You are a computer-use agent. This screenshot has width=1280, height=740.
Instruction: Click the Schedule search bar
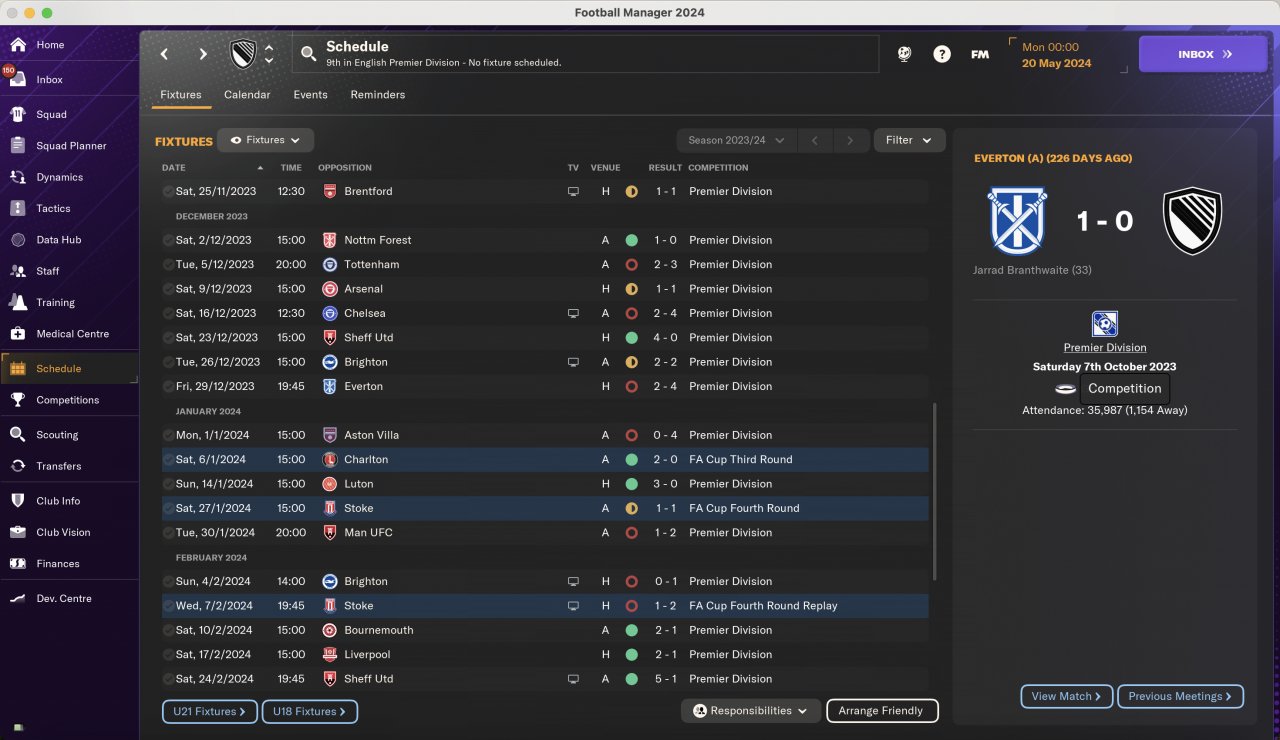point(586,54)
